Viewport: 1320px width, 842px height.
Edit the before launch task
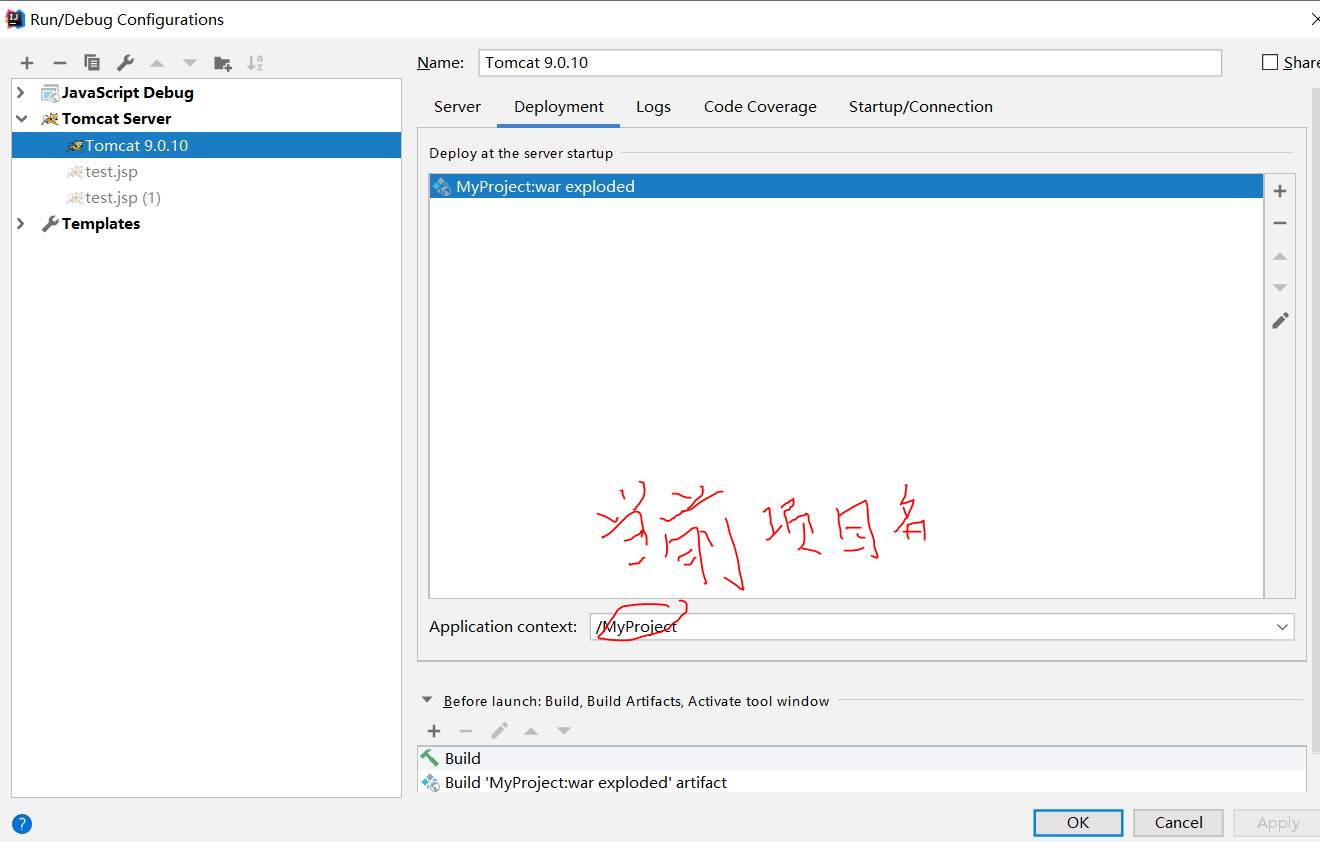pos(499,731)
